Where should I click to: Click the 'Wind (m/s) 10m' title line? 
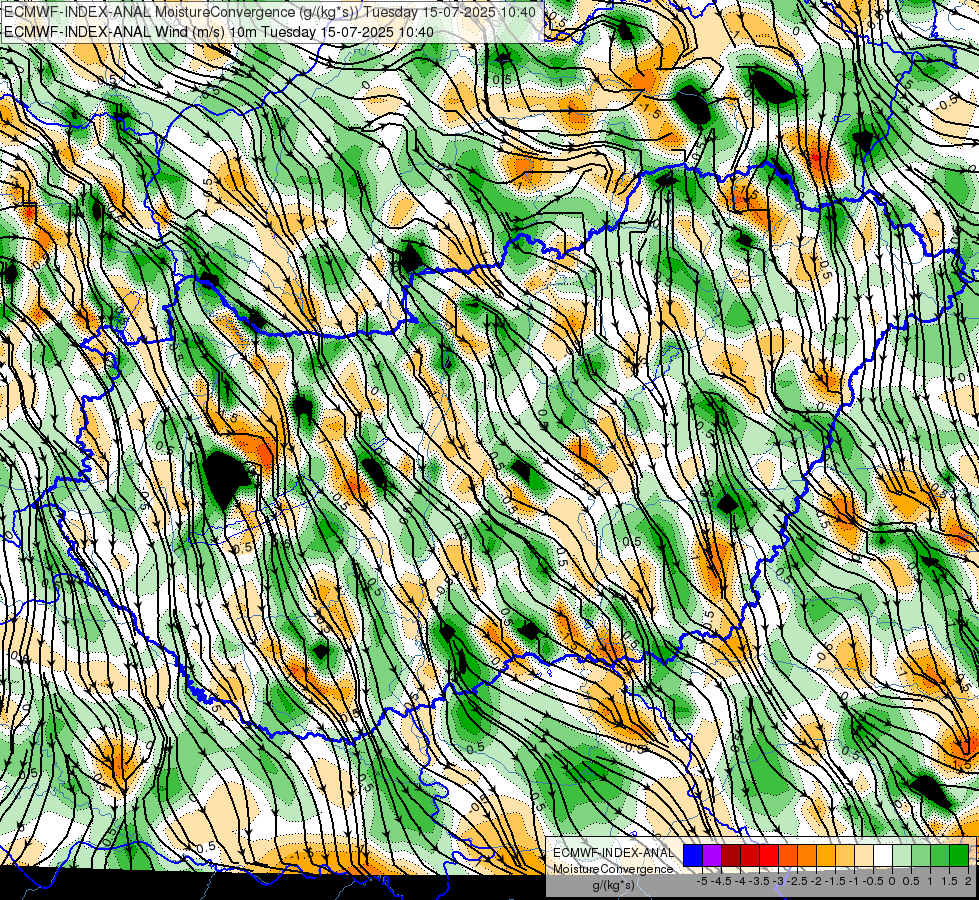point(219,32)
